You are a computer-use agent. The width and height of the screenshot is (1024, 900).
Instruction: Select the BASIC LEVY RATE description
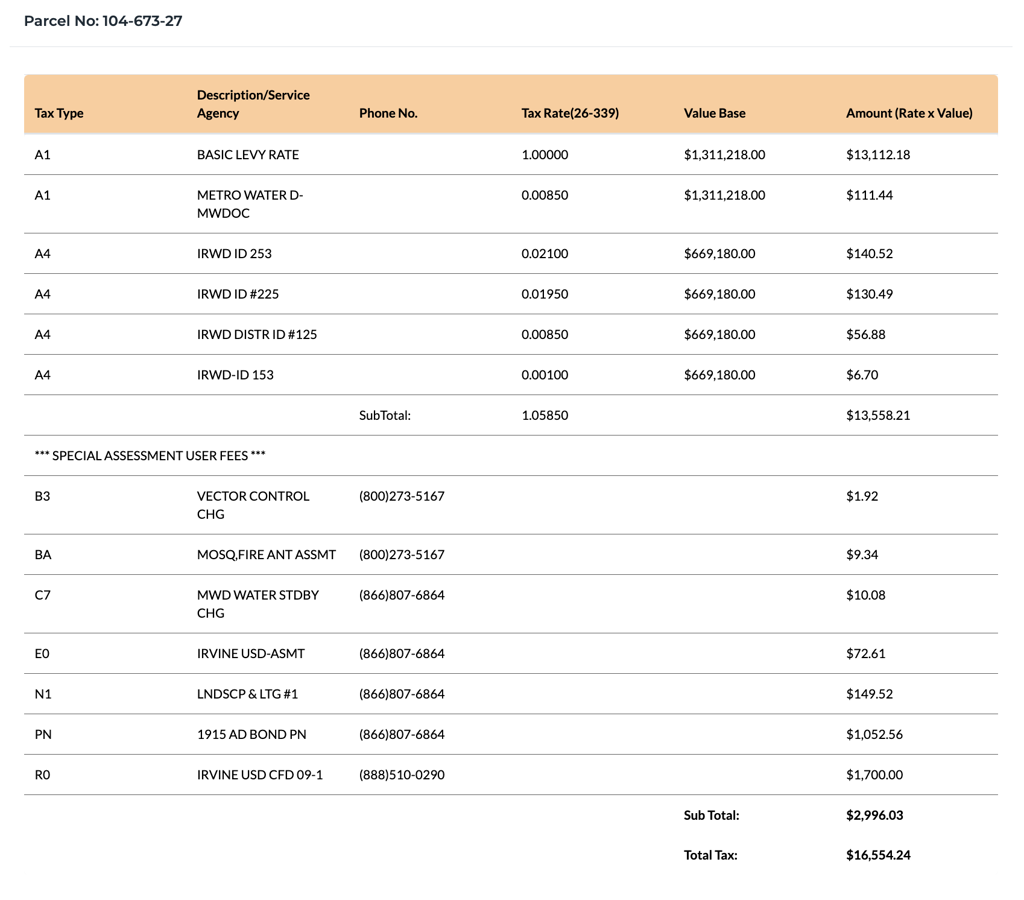(x=248, y=155)
